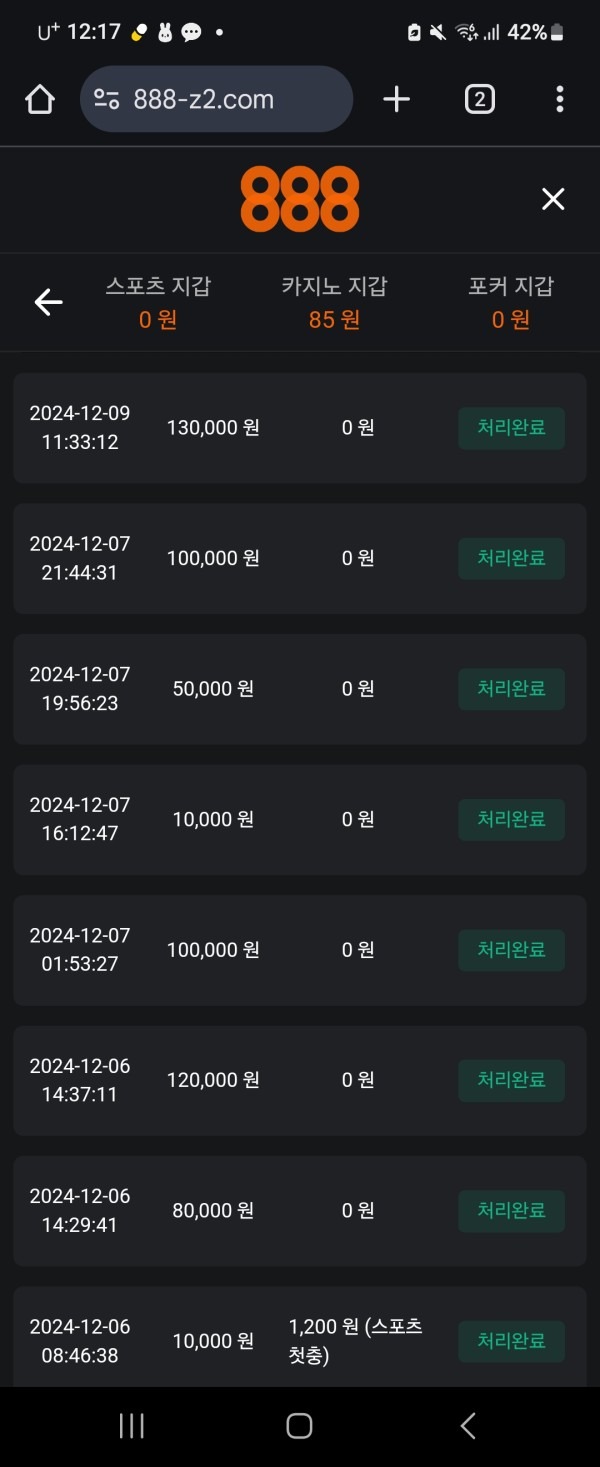This screenshot has height=1467, width=600.
Task: Tap the 888 site logo
Action: pos(299,198)
